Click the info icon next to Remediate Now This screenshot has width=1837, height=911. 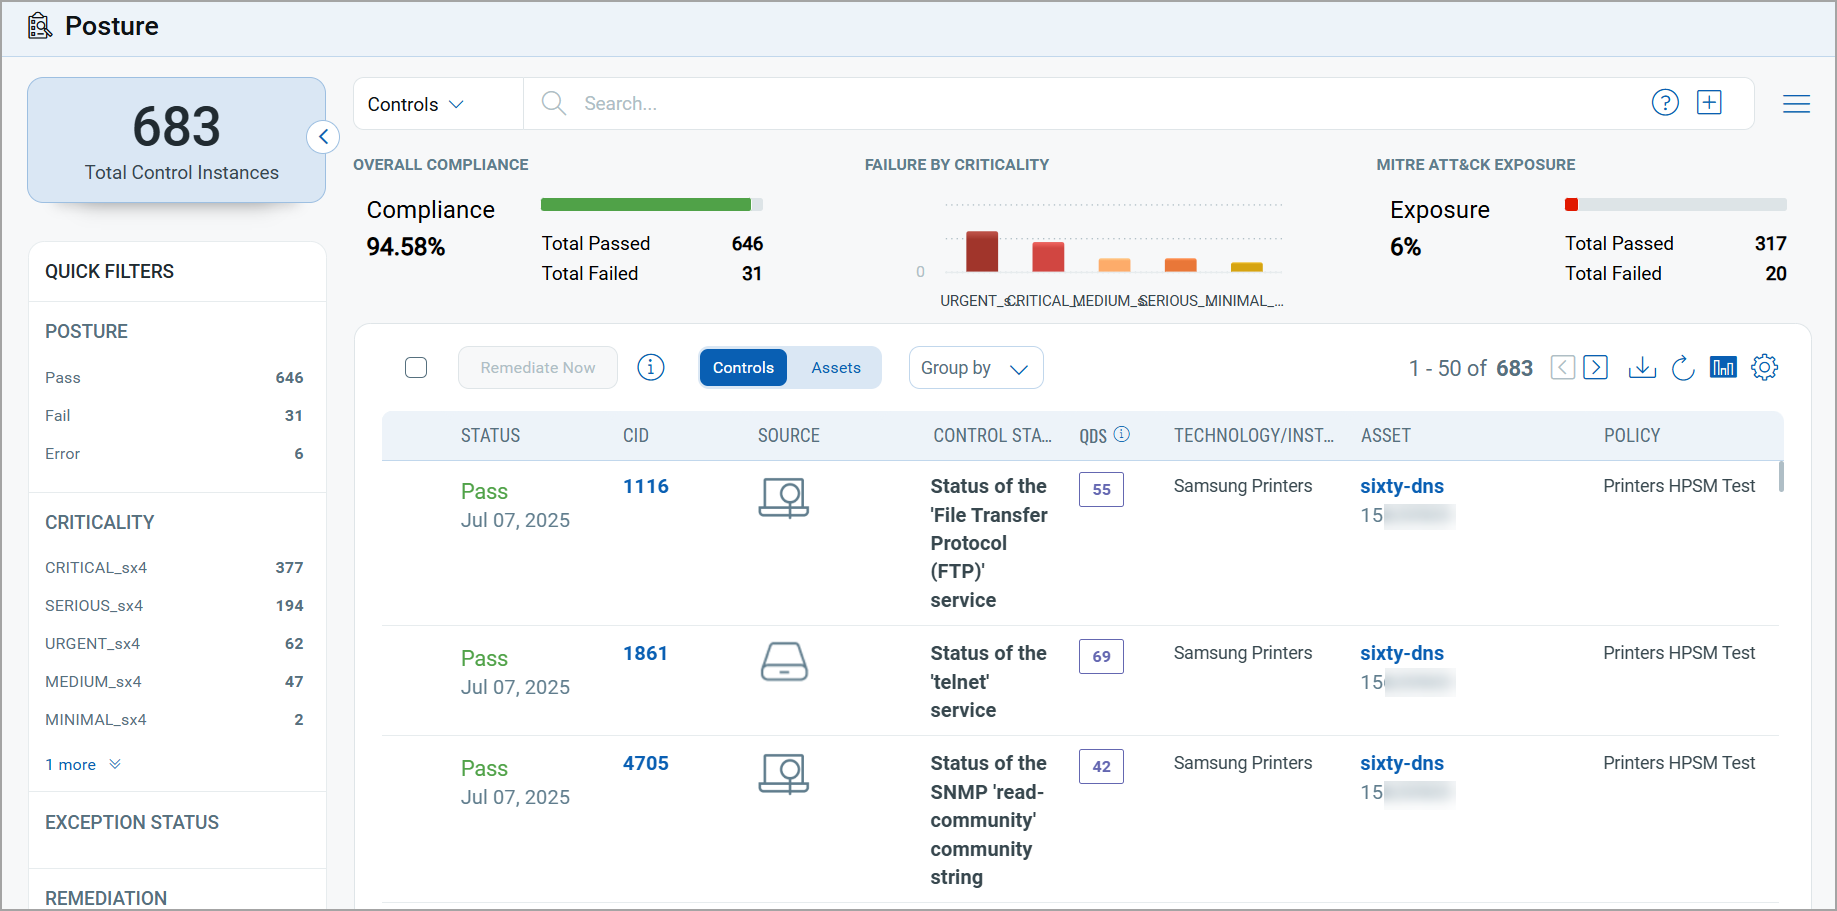tap(651, 367)
